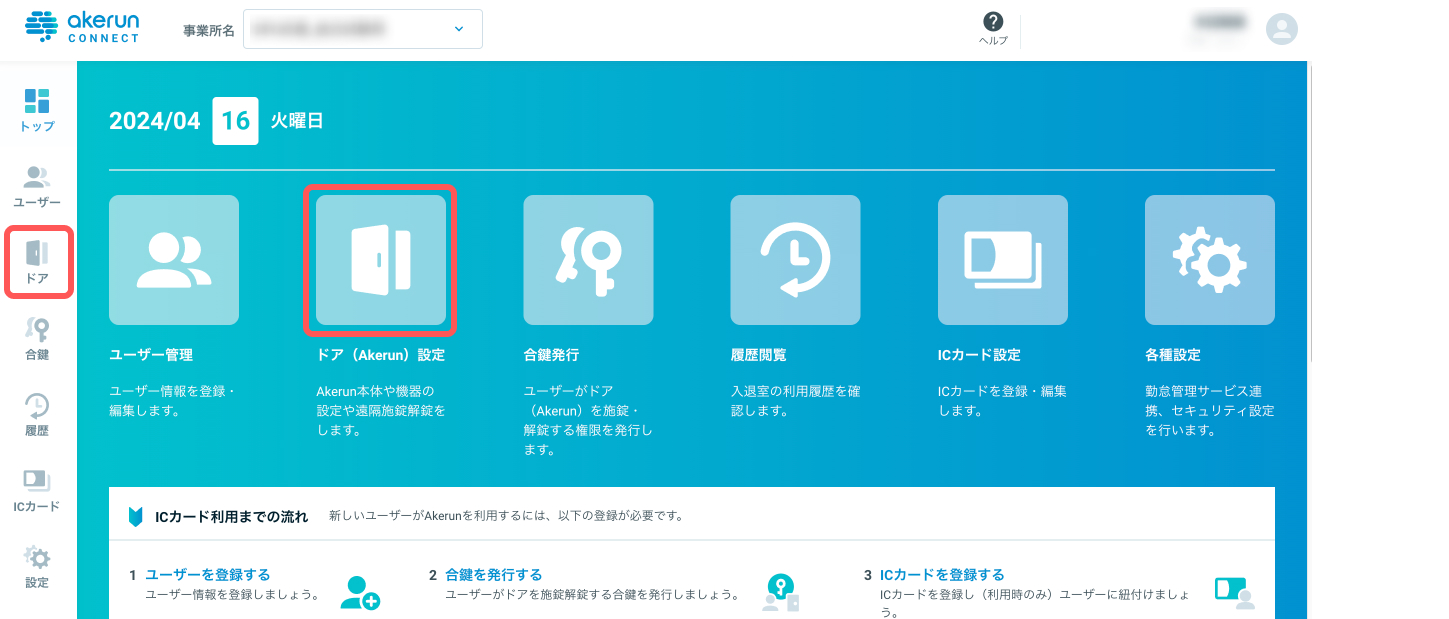The image size is (1449, 619).
Task: Follow the ユーザーを登録する link
Action: point(208,575)
